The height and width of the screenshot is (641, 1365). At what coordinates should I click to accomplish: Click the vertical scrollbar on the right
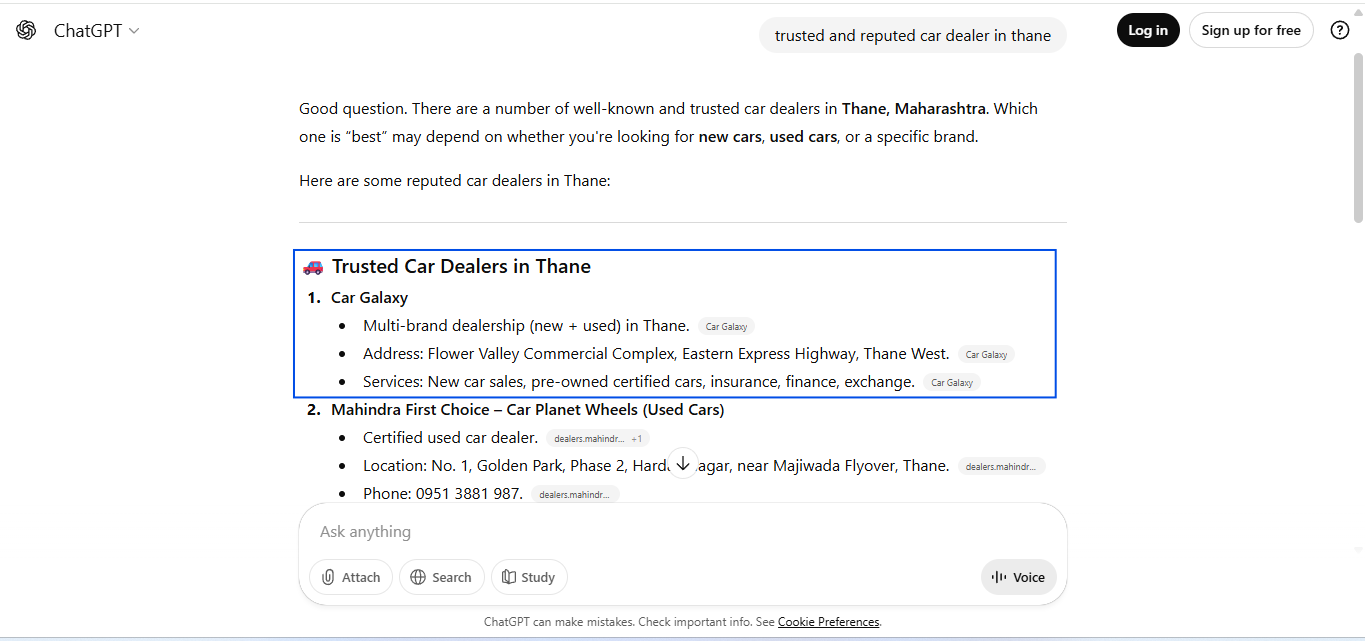coord(1358,140)
